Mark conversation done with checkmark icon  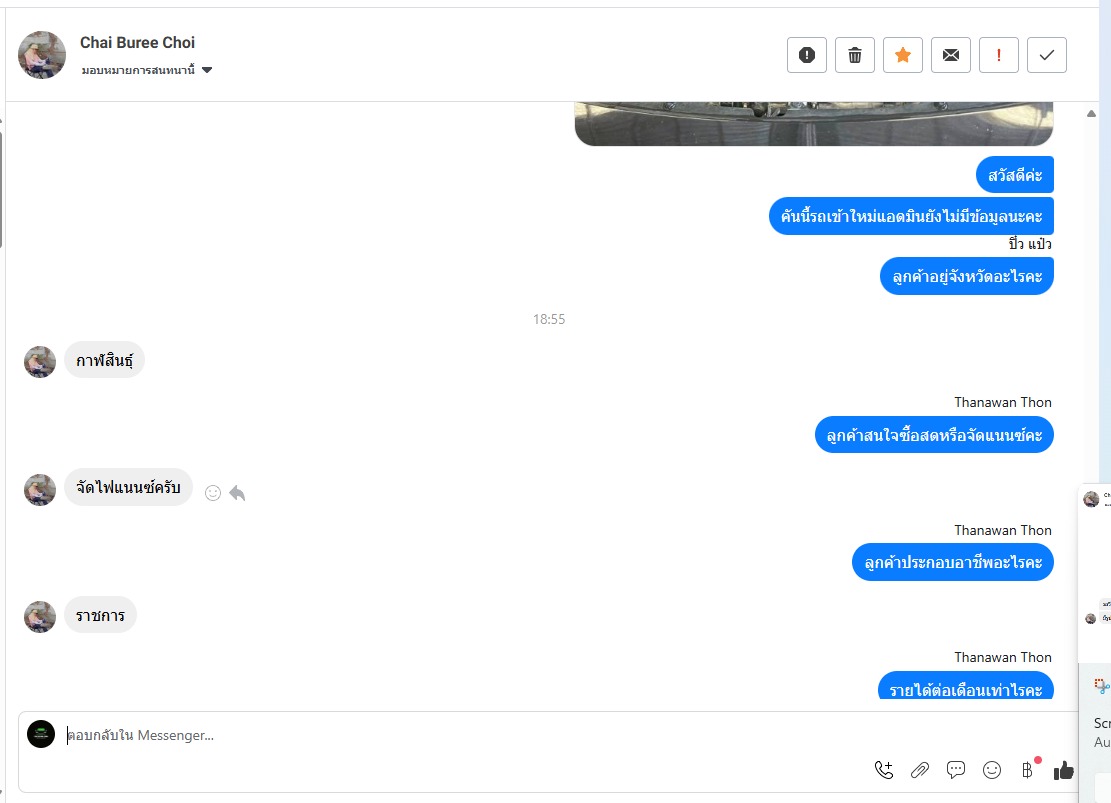[1047, 55]
